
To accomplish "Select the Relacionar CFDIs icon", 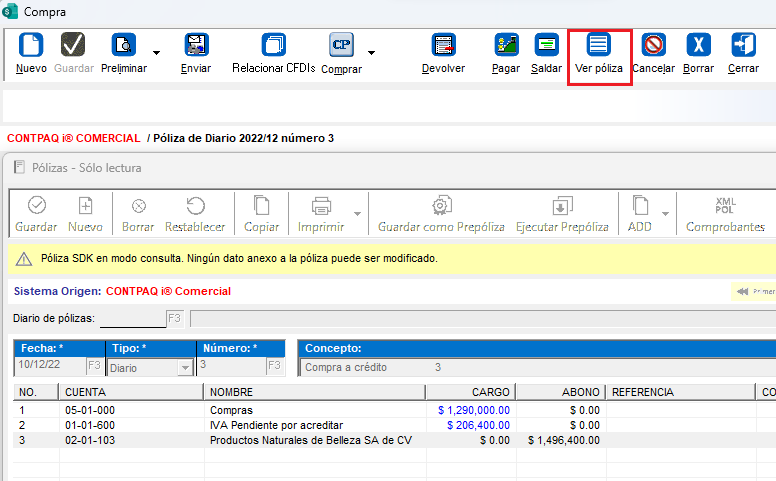I will [x=273, y=46].
